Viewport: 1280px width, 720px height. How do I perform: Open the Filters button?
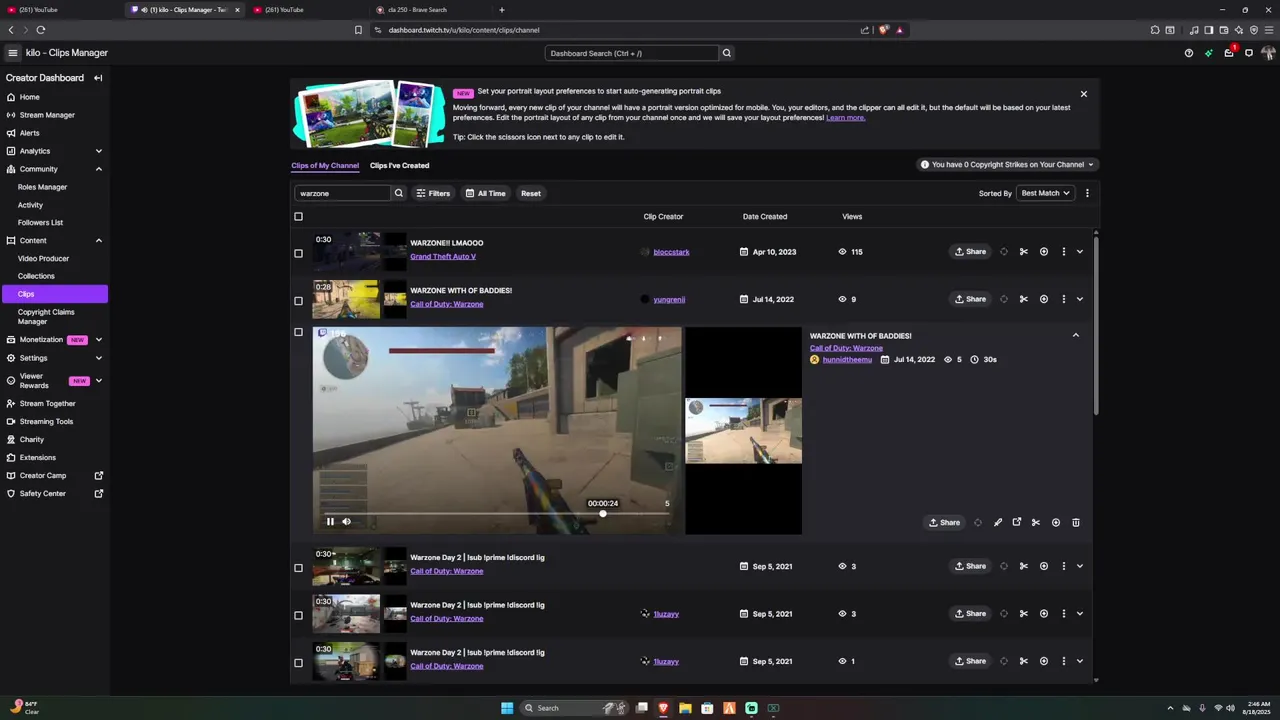click(x=433, y=193)
